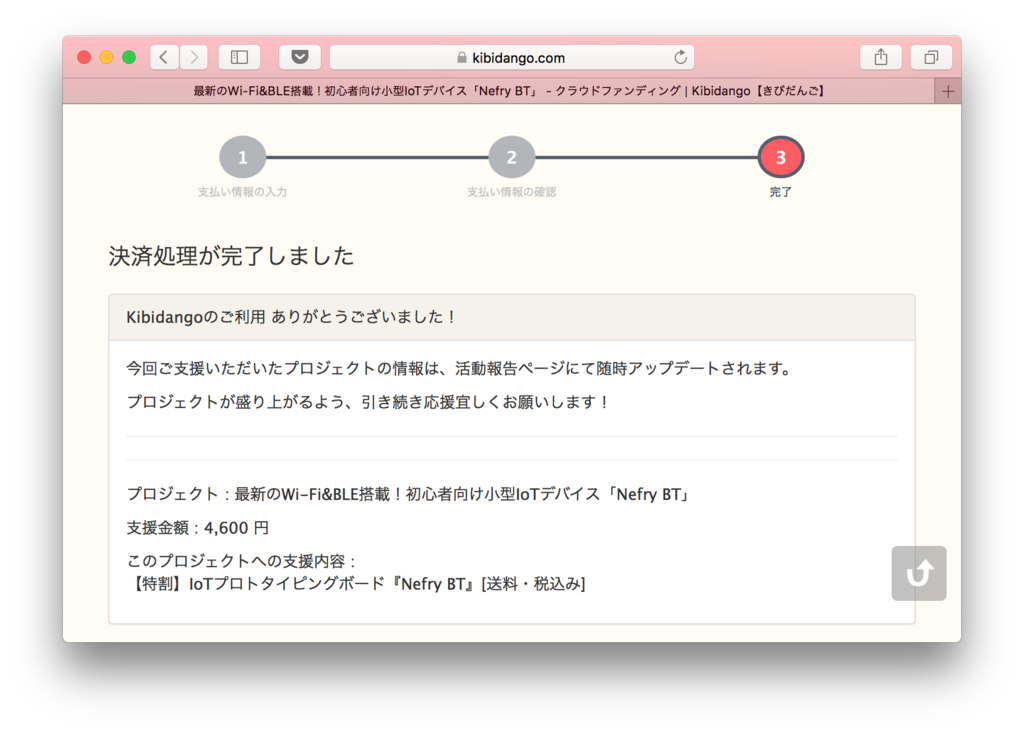Viewport: 1024px width, 732px height.
Task: Minimize window with yellow button
Action: click(106, 57)
